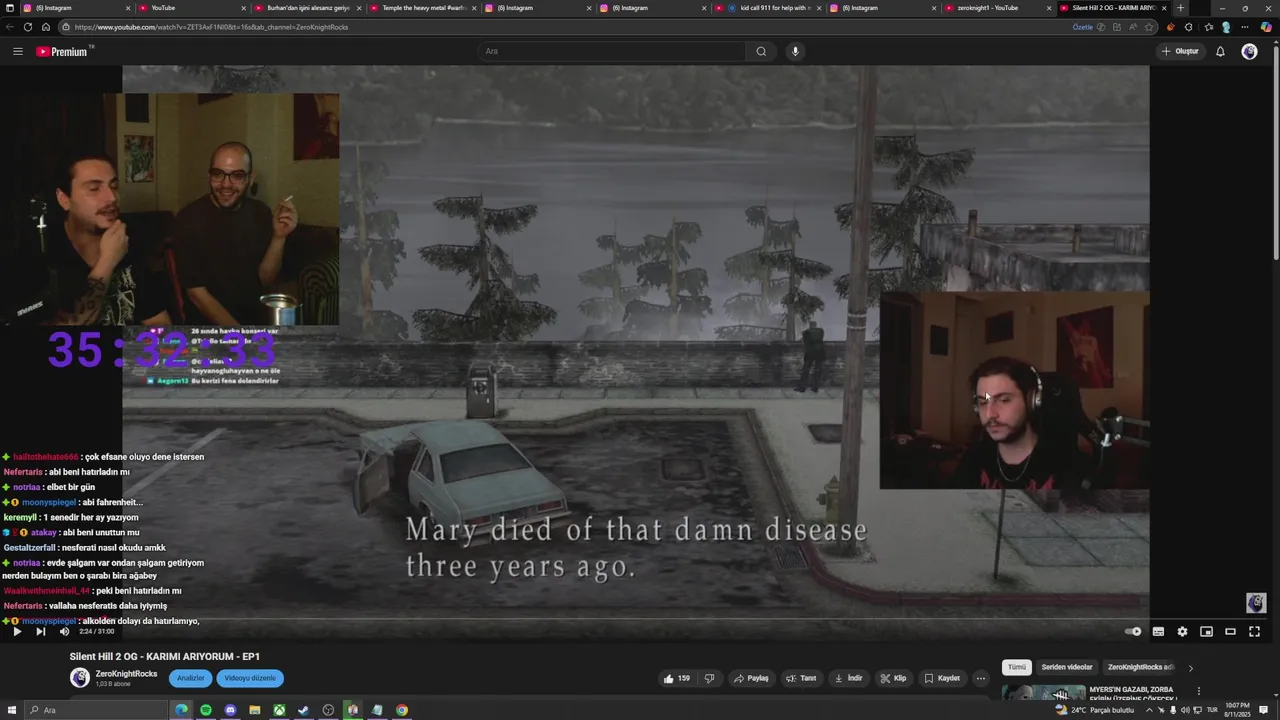Image resolution: width=1280 pixels, height=720 pixels.
Task: Show hidden system tray icons
Action: click(x=1148, y=710)
